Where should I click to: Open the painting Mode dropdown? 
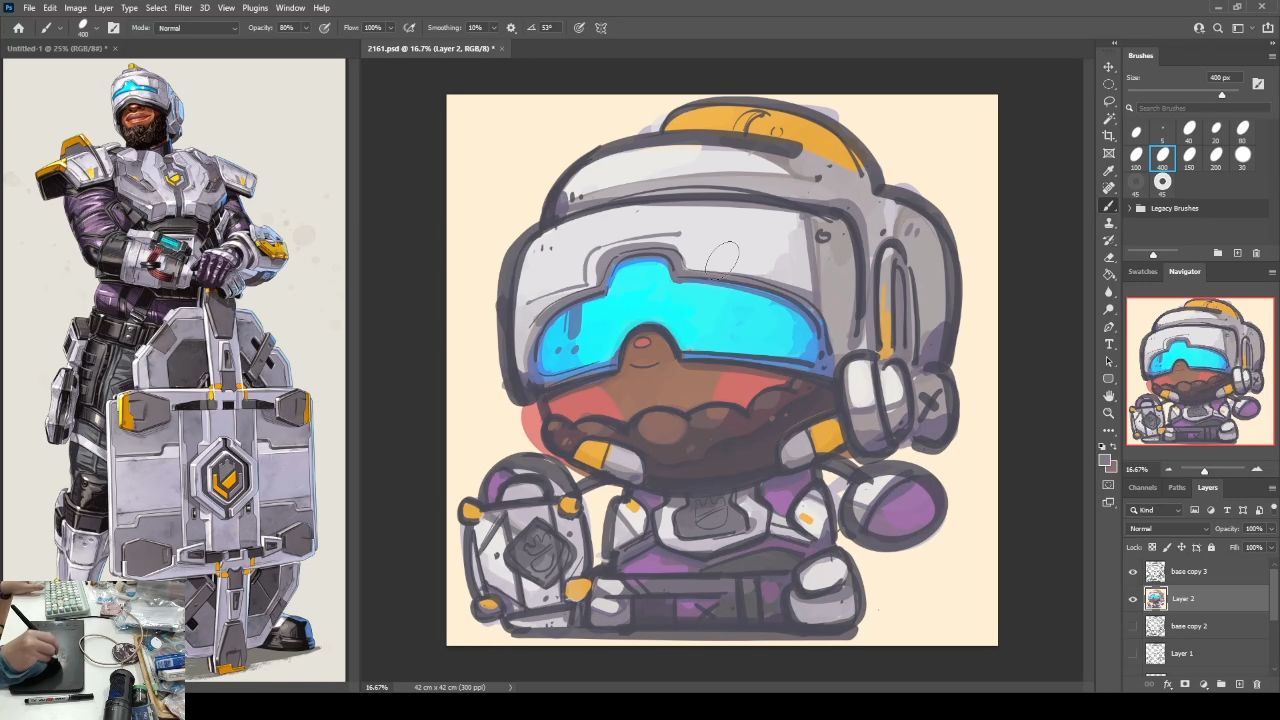tap(197, 28)
